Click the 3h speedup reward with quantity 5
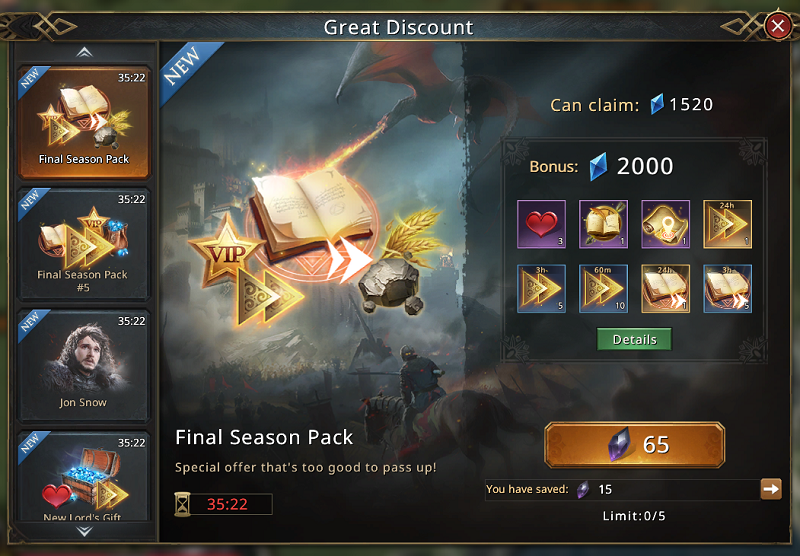The height and width of the screenshot is (556, 800). click(541, 288)
